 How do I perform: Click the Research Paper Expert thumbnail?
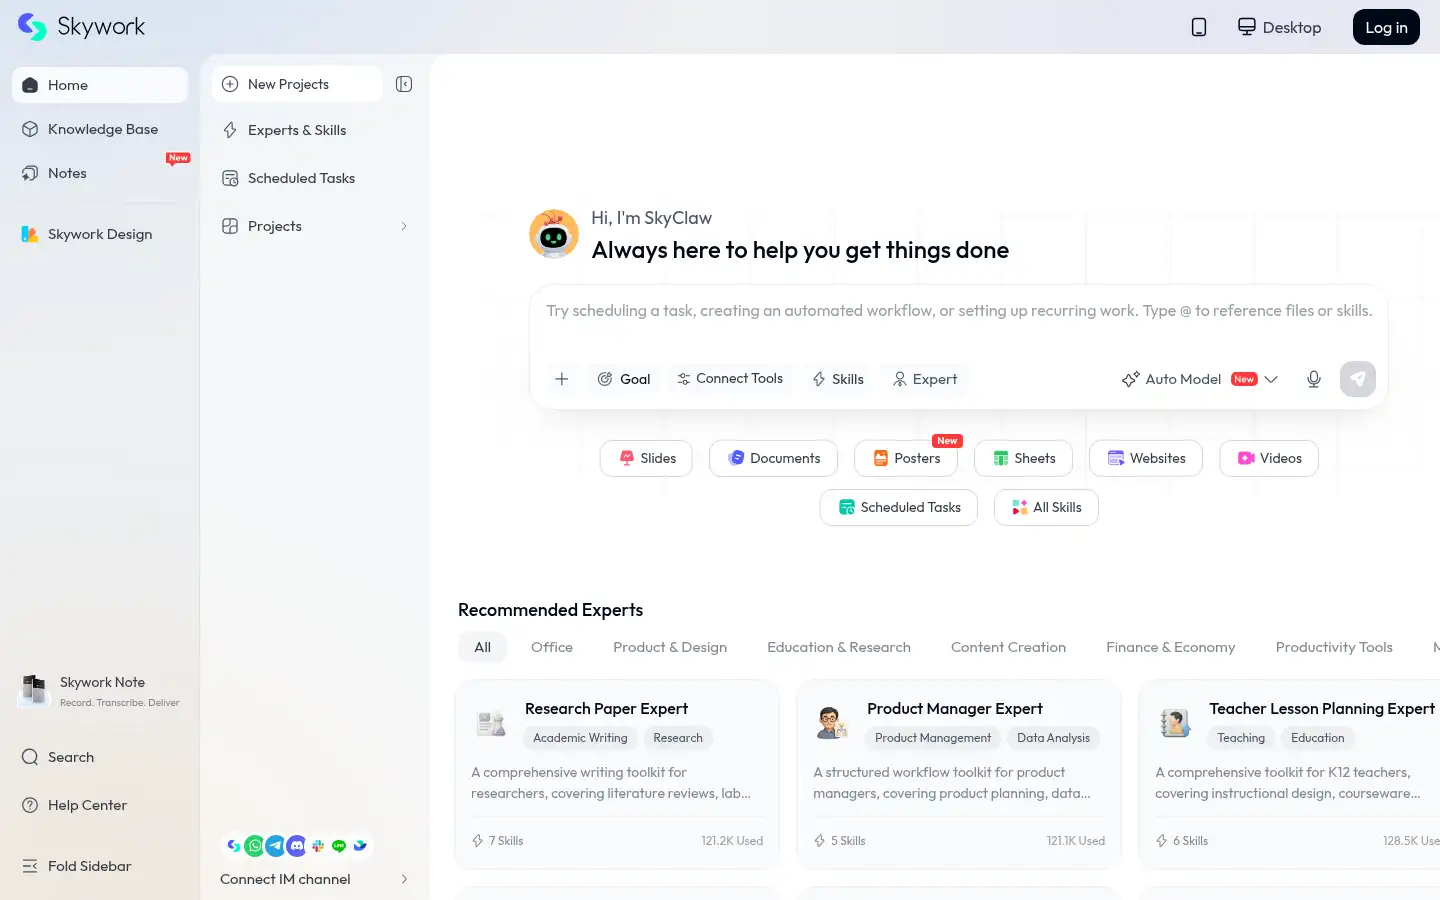(491, 723)
